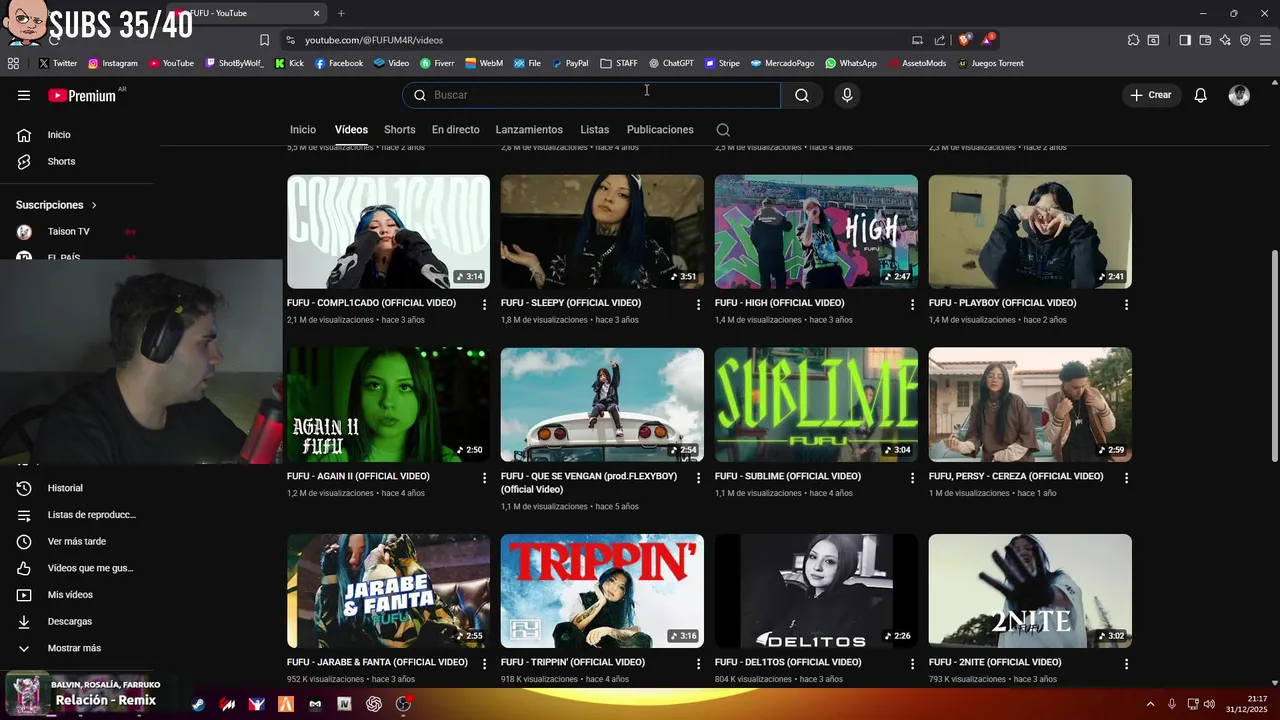Open the Lanzamientos tab
The height and width of the screenshot is (720, 1280).
(529, 130)
